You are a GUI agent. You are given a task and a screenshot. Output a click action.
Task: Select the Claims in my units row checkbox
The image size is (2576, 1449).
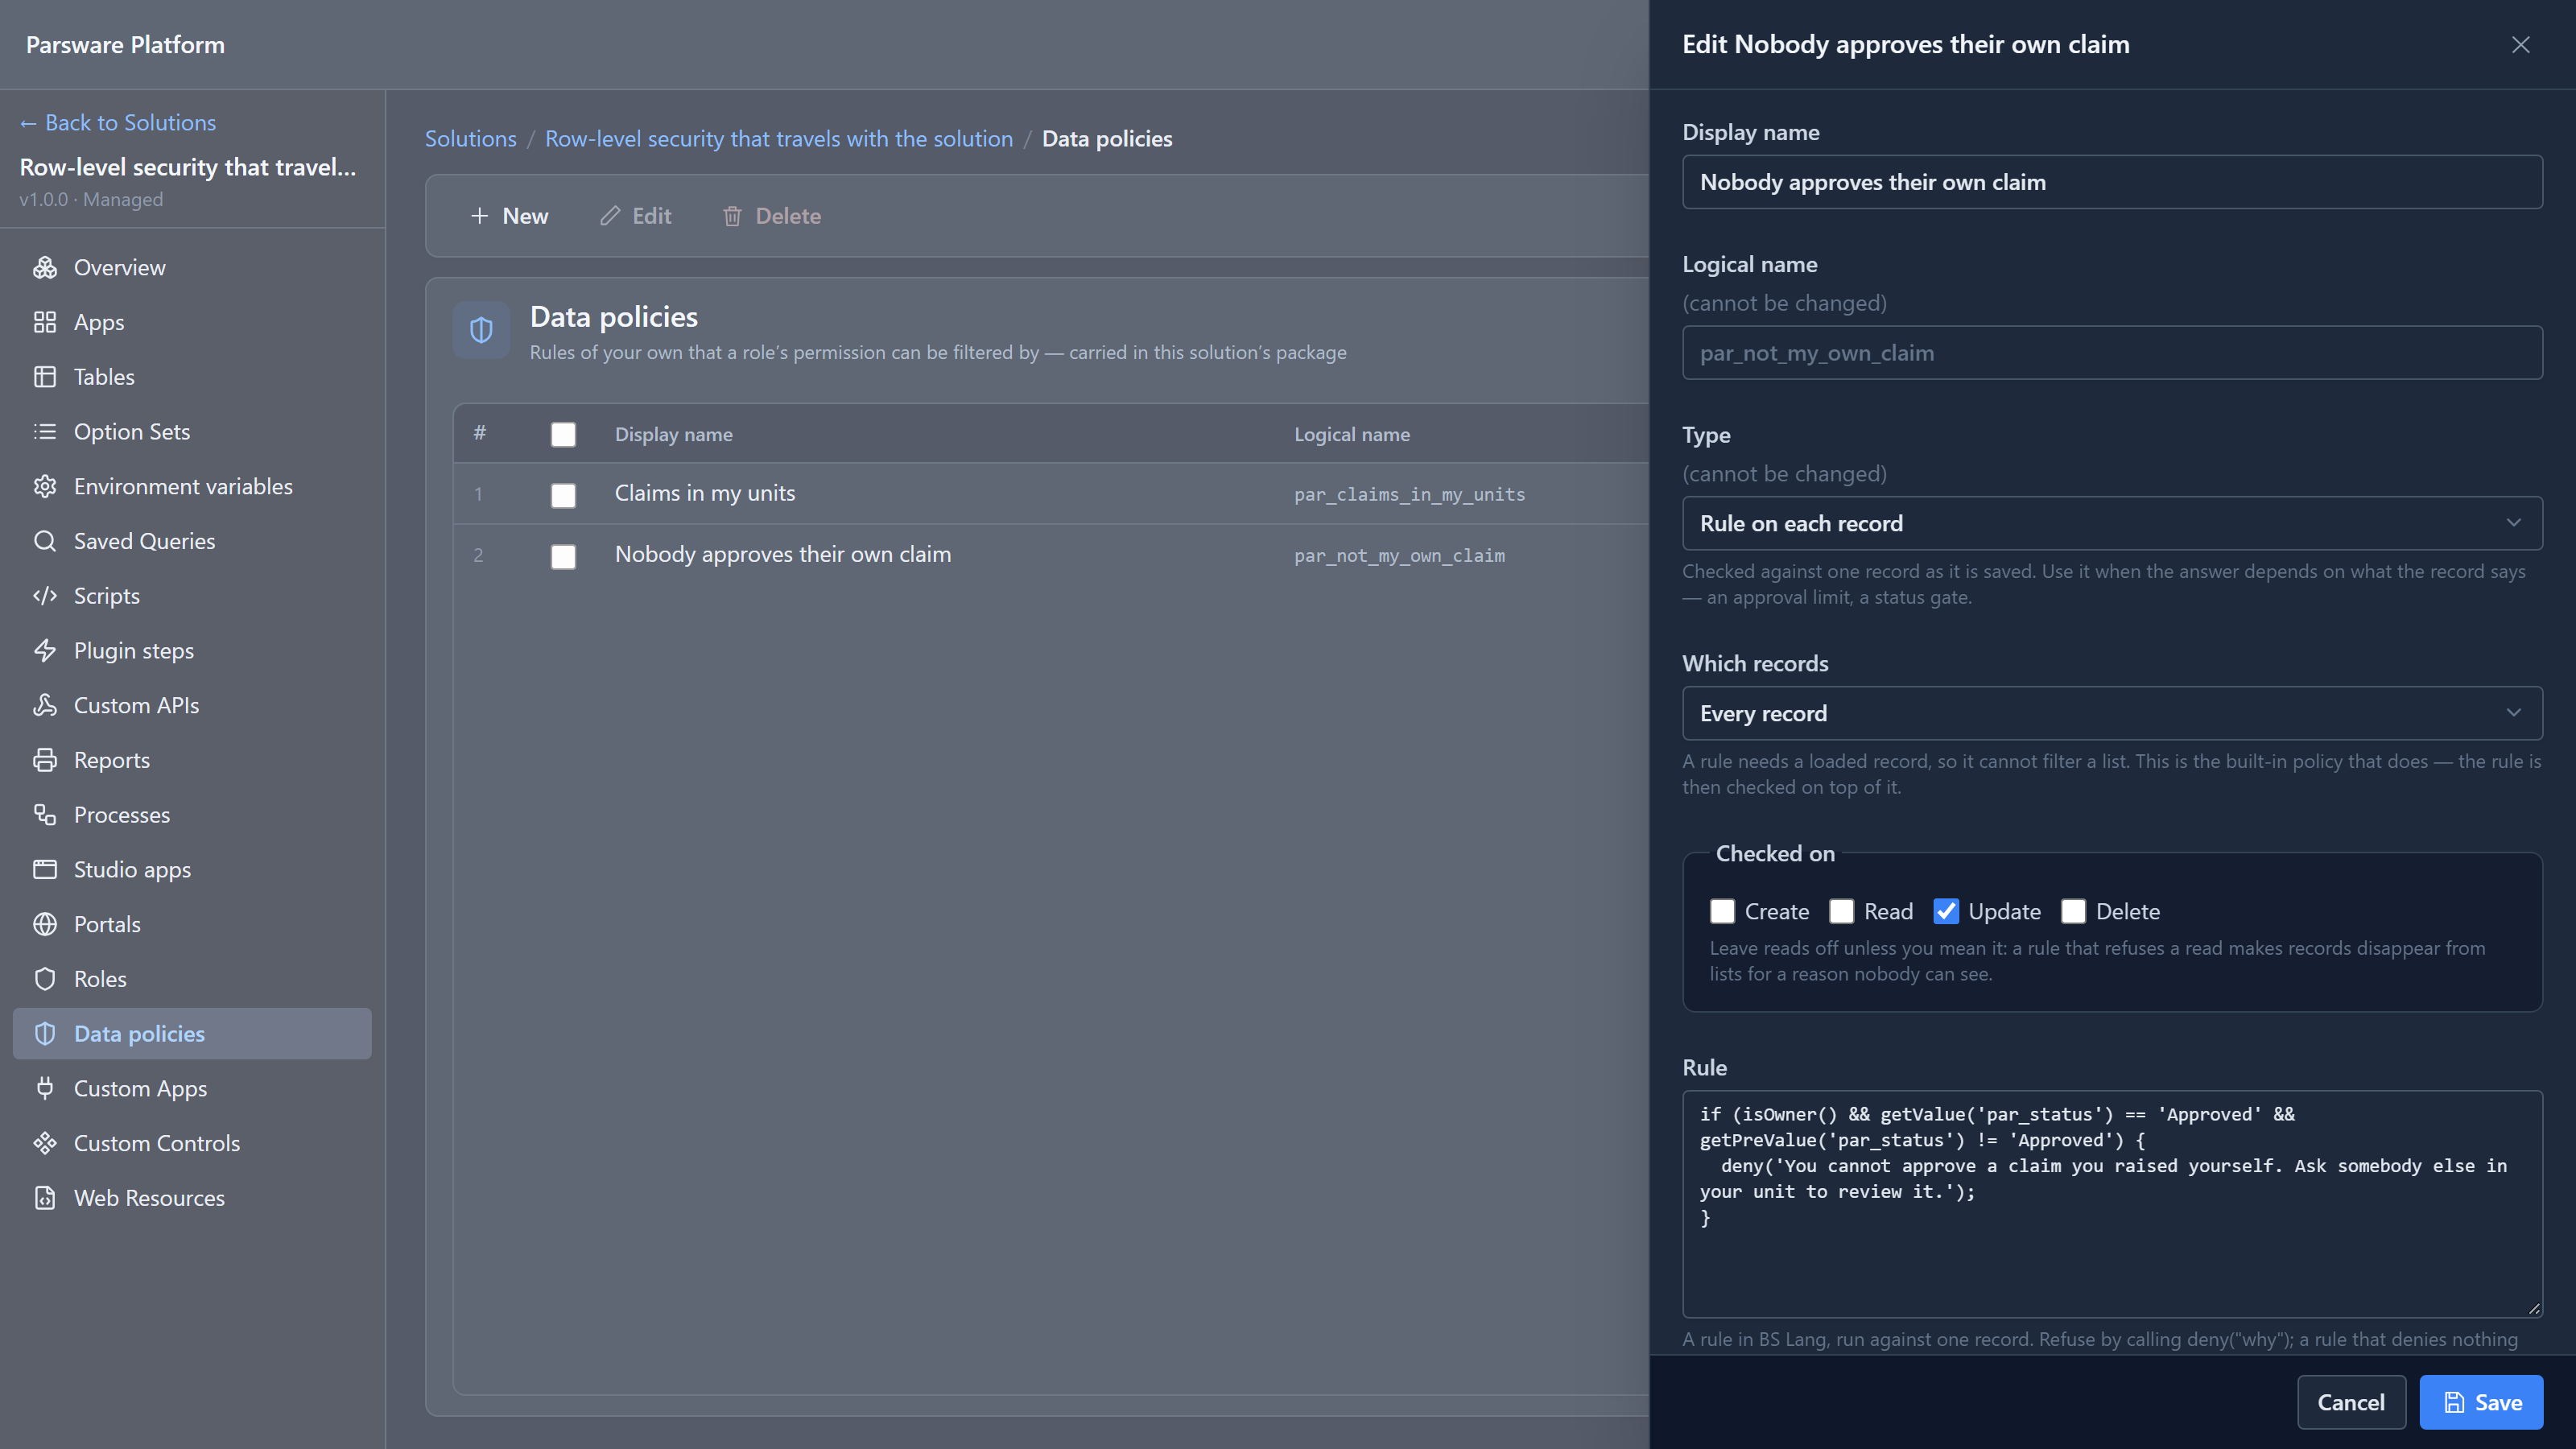click(563, 495)
